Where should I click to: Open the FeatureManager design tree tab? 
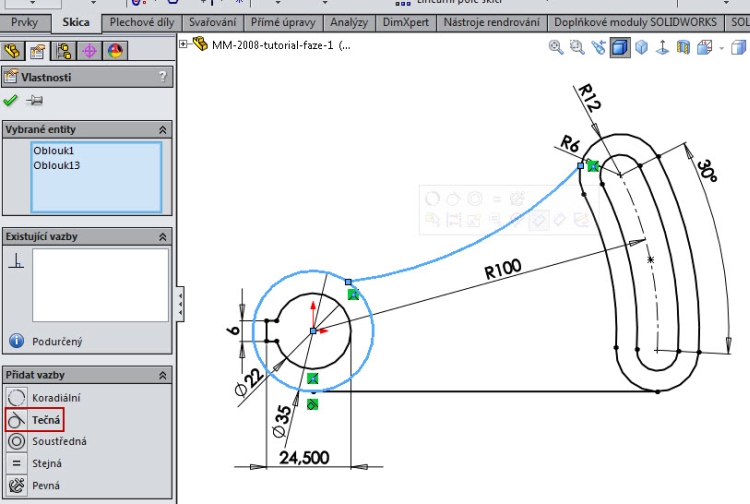click(x=12, y=50)
